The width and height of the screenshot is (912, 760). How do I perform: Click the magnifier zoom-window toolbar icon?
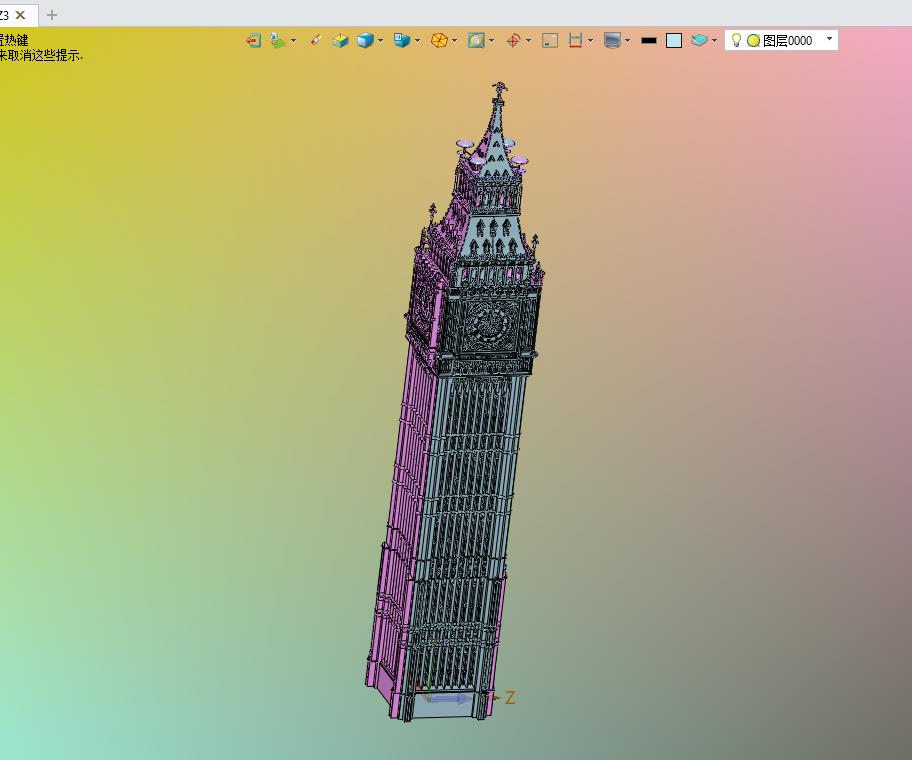(476, 40)
